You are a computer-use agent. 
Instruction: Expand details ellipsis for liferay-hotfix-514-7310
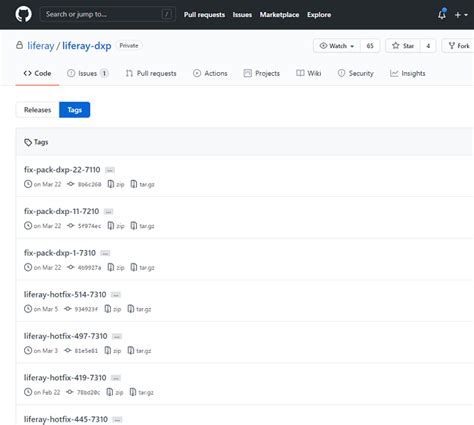coord(116,295)
